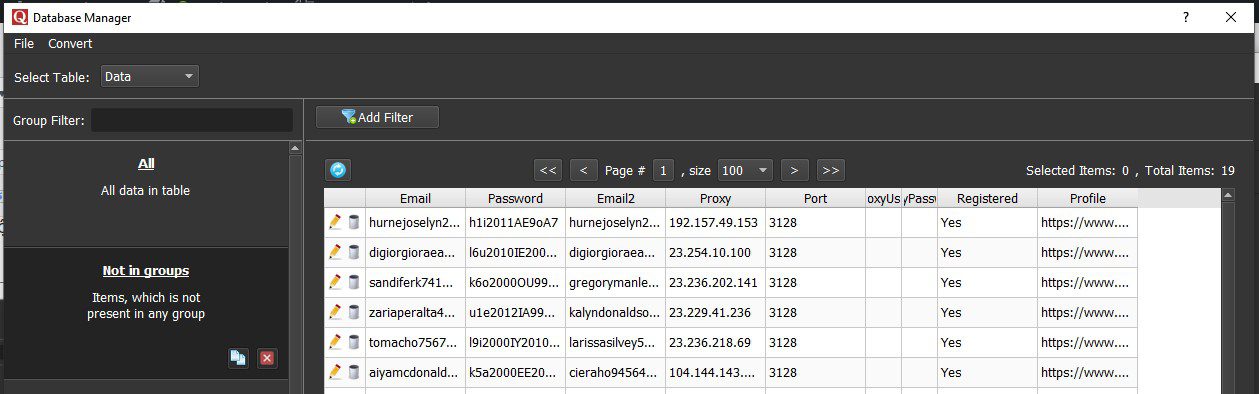
Task: Go to next page with > button
Action: pos(795,170)
